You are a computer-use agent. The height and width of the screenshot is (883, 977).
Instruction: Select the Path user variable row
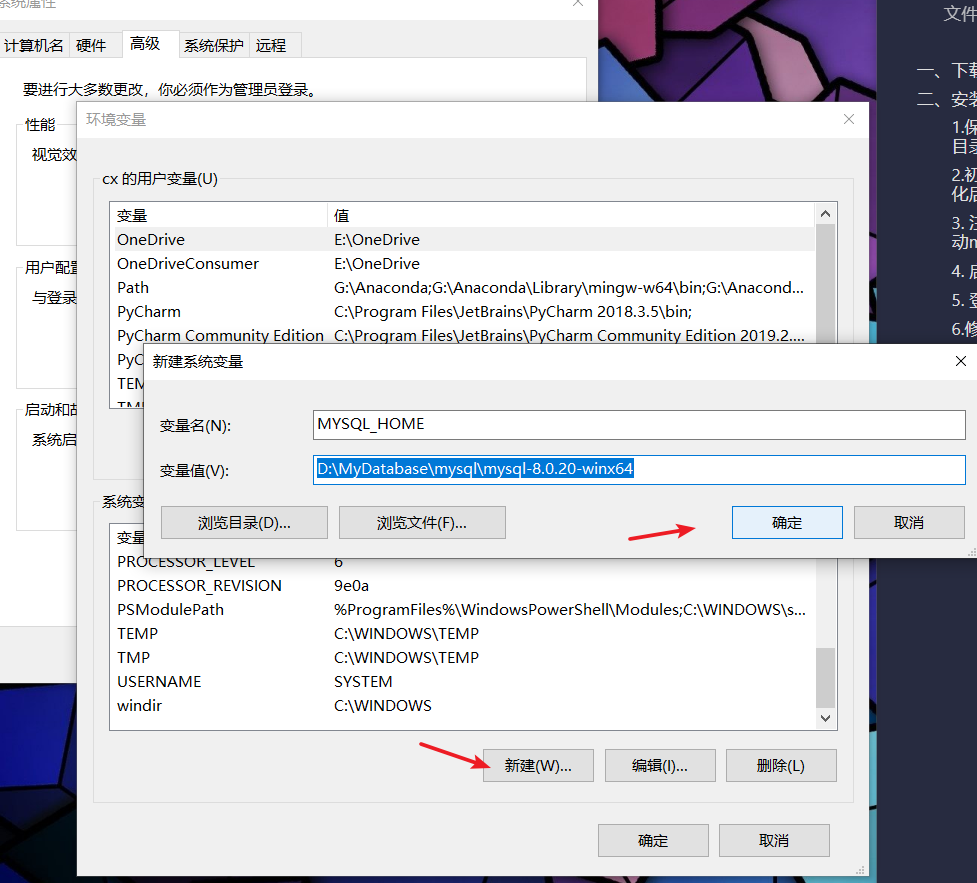462,287
